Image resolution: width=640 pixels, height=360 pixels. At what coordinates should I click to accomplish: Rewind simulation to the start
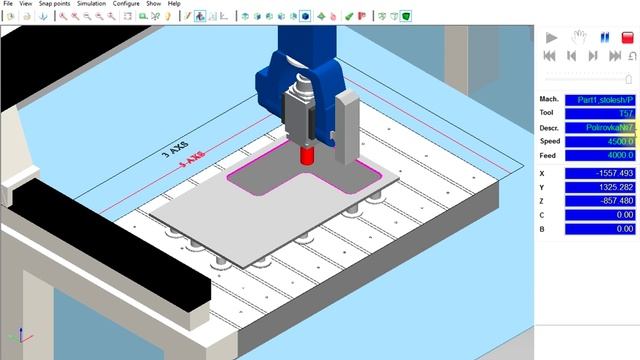click(x=549, y=56)
